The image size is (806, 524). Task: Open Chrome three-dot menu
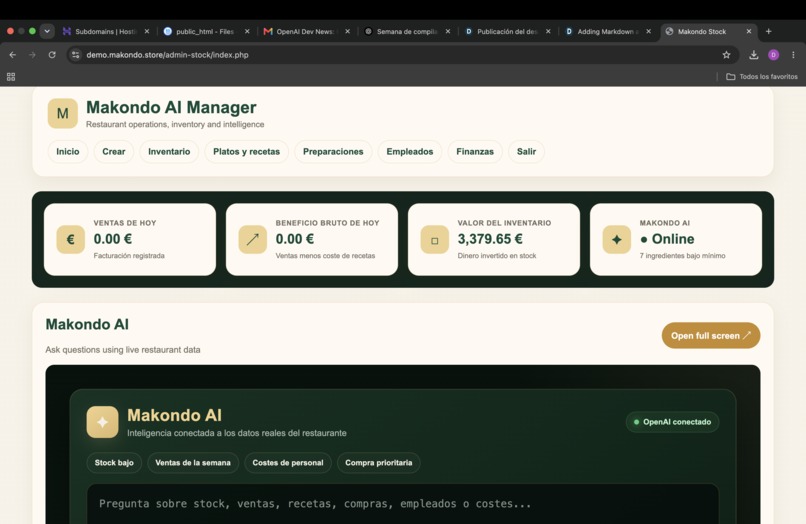click(x=793, y=55)
